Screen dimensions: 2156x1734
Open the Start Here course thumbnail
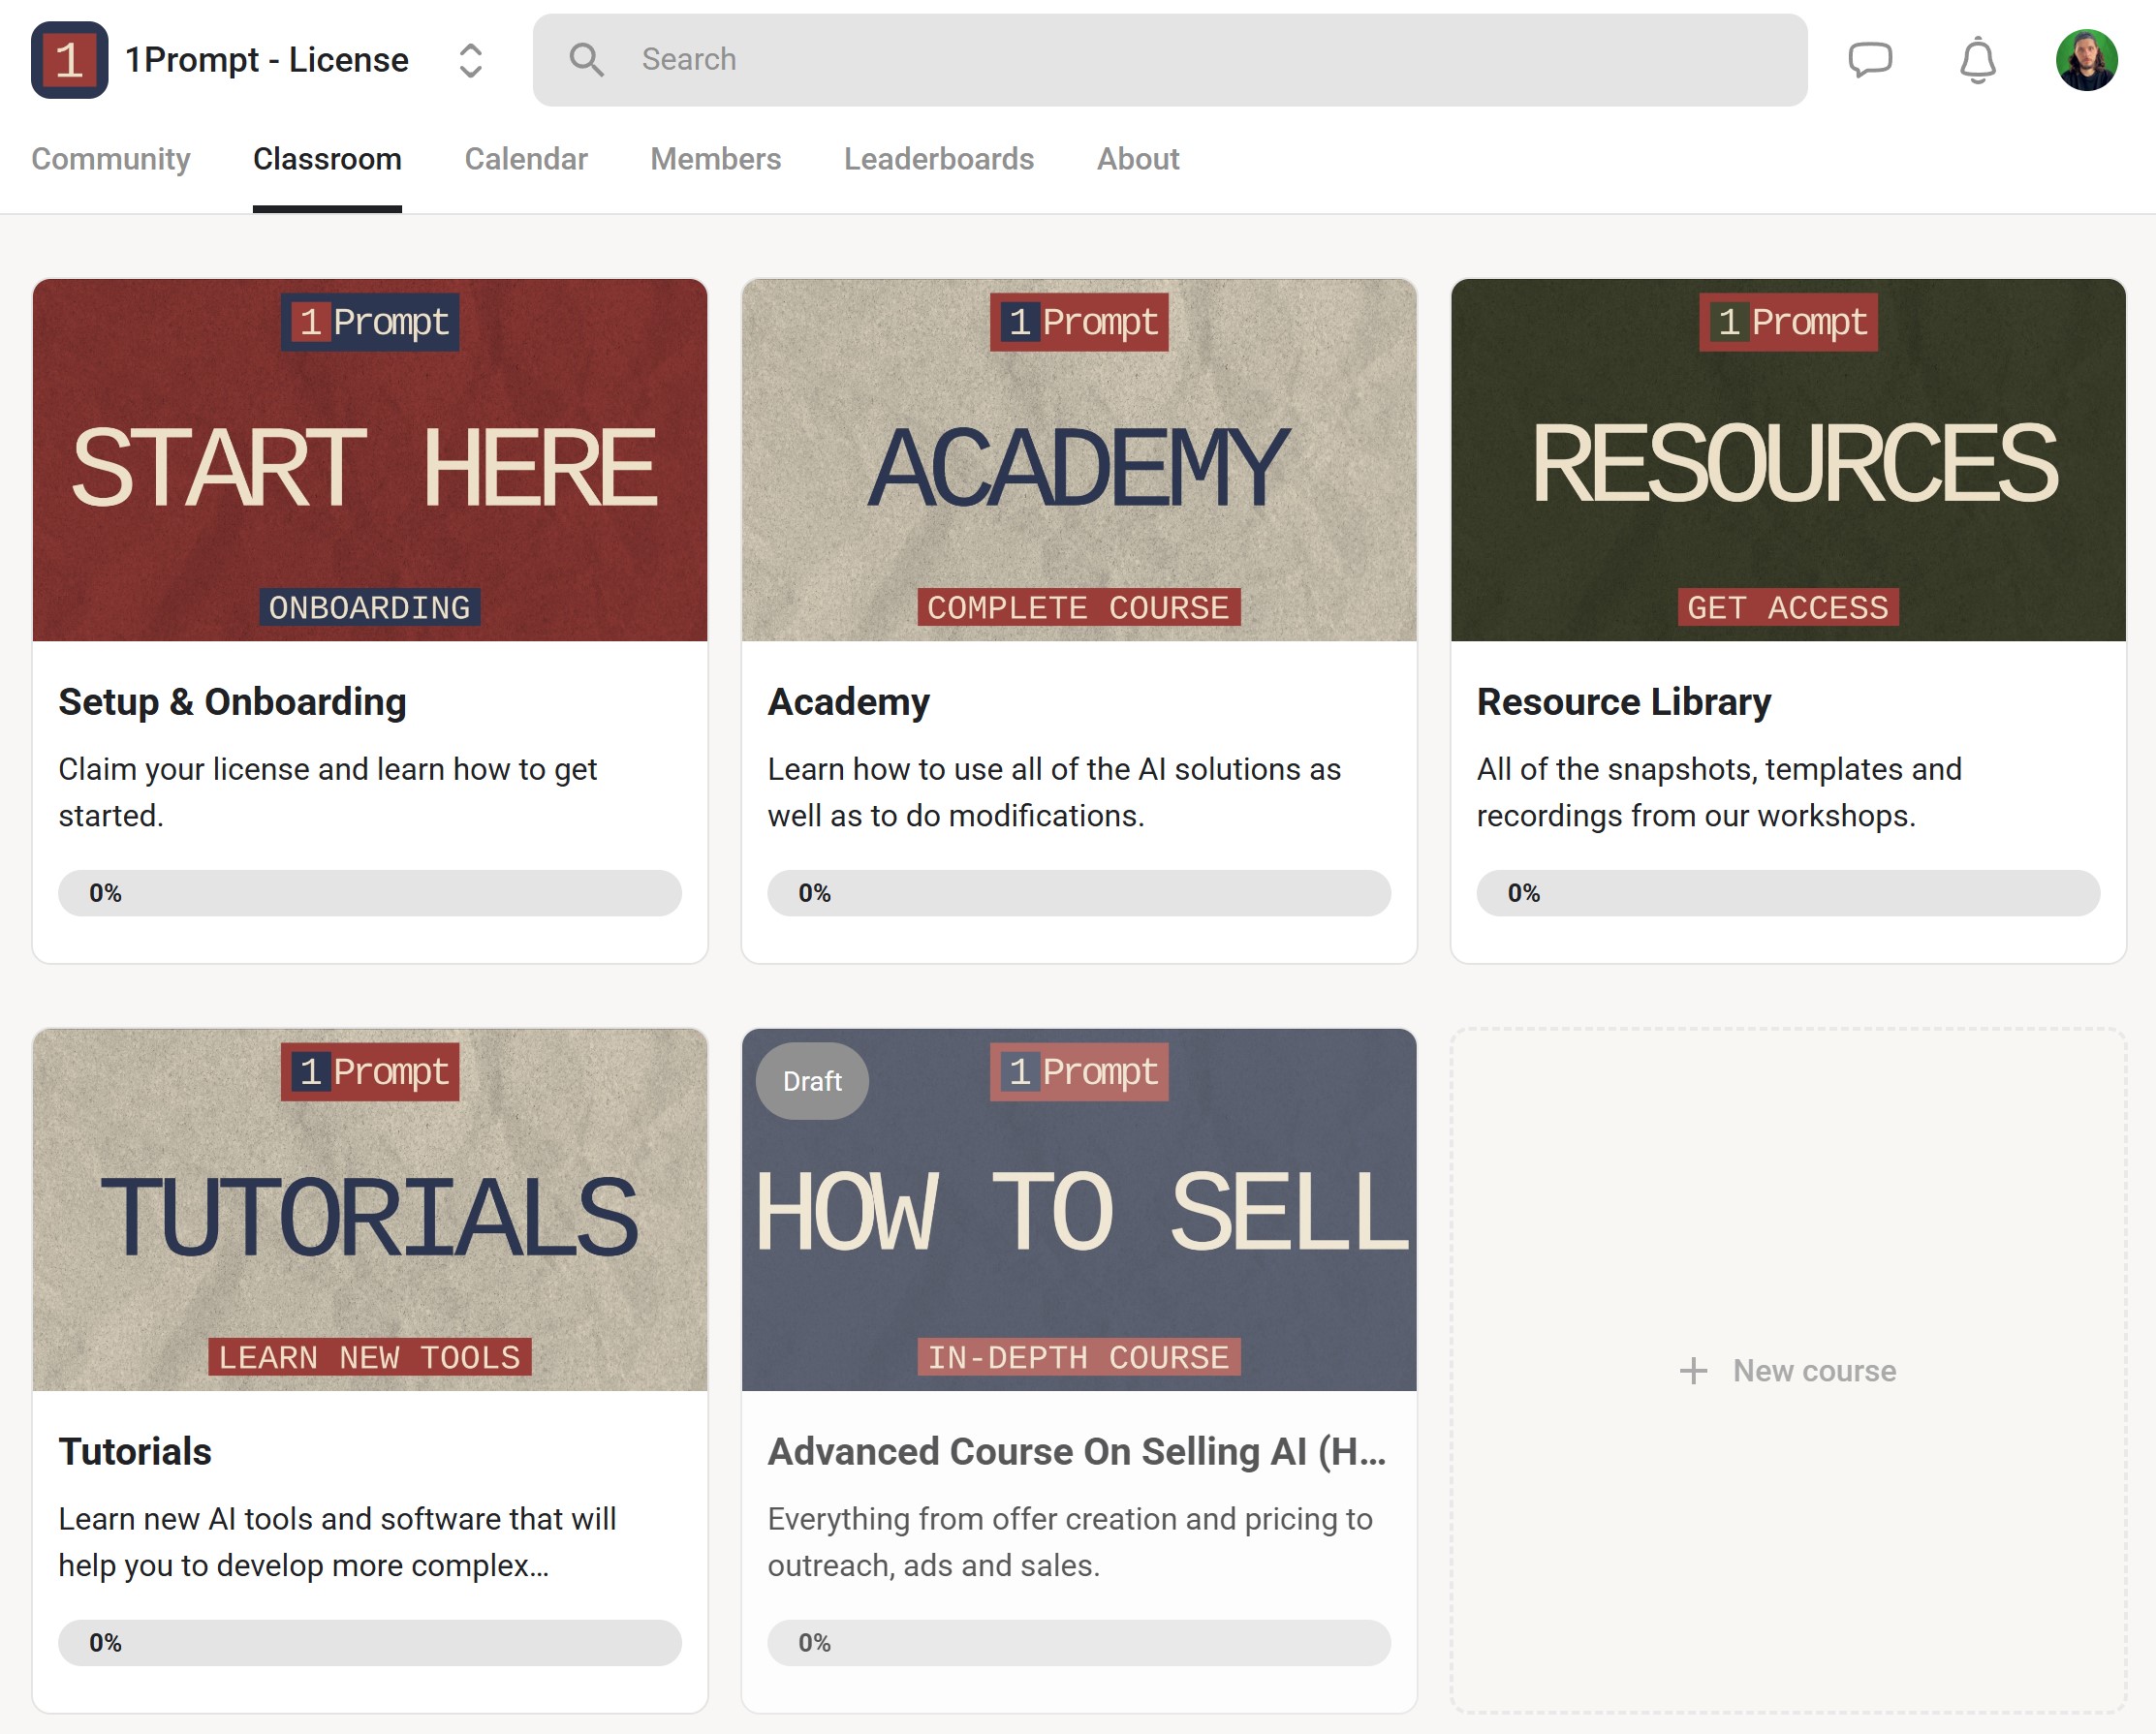click(370, 460)
